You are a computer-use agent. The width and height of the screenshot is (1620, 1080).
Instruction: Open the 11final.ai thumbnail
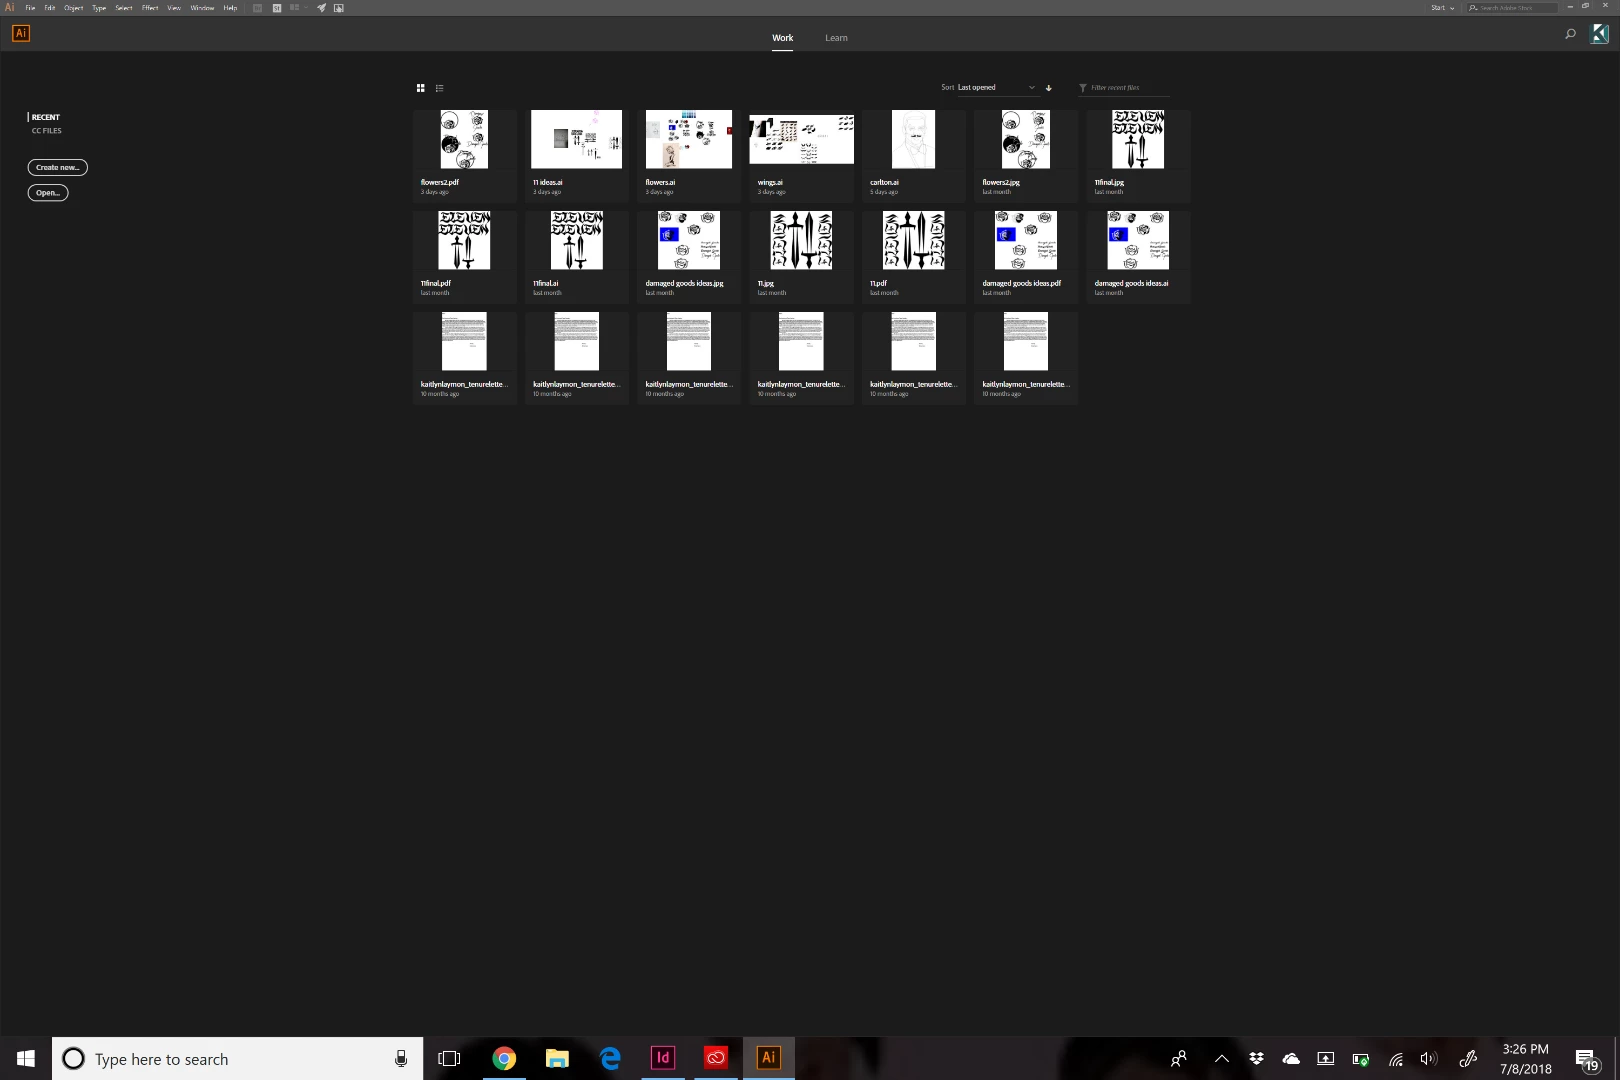[x=576, y=240]
